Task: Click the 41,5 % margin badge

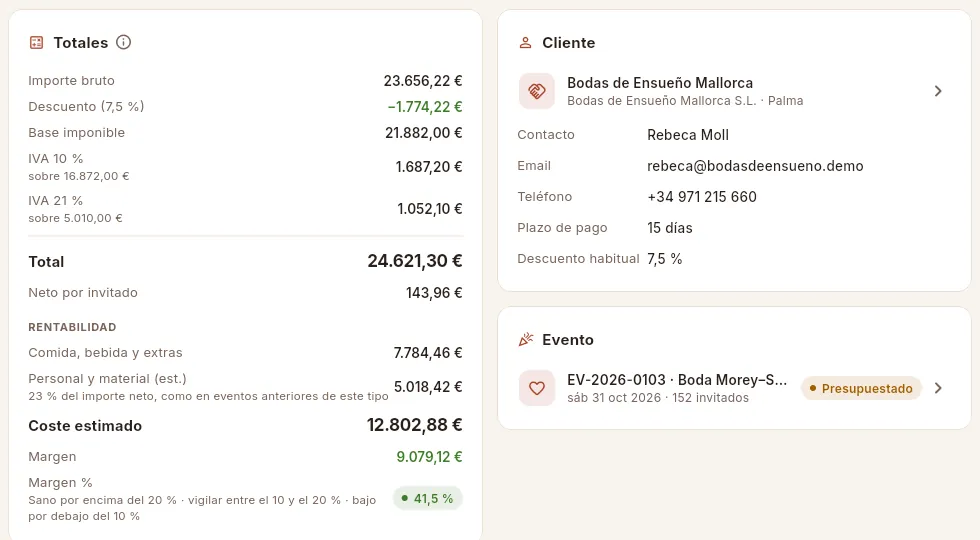Action: coord(428,498)
